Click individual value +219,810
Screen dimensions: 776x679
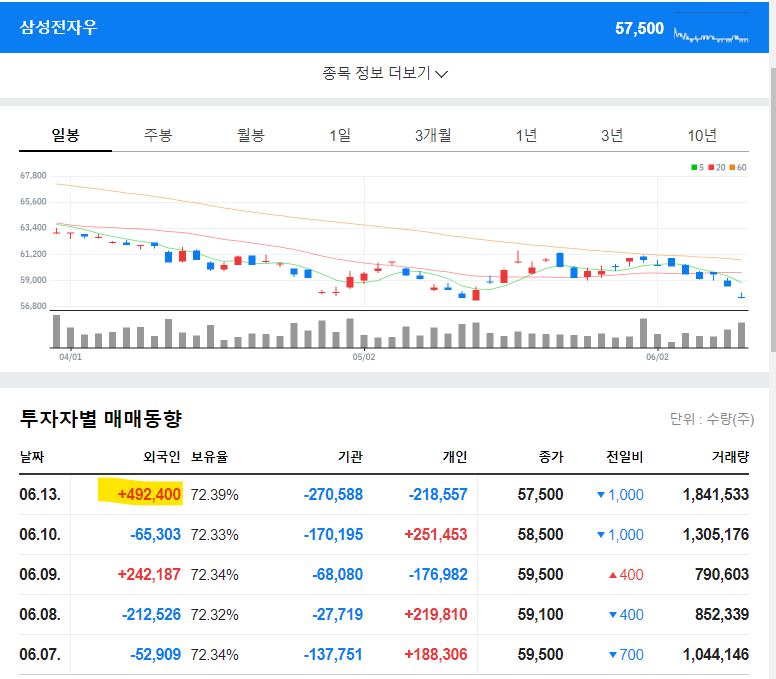click(436, 615)
